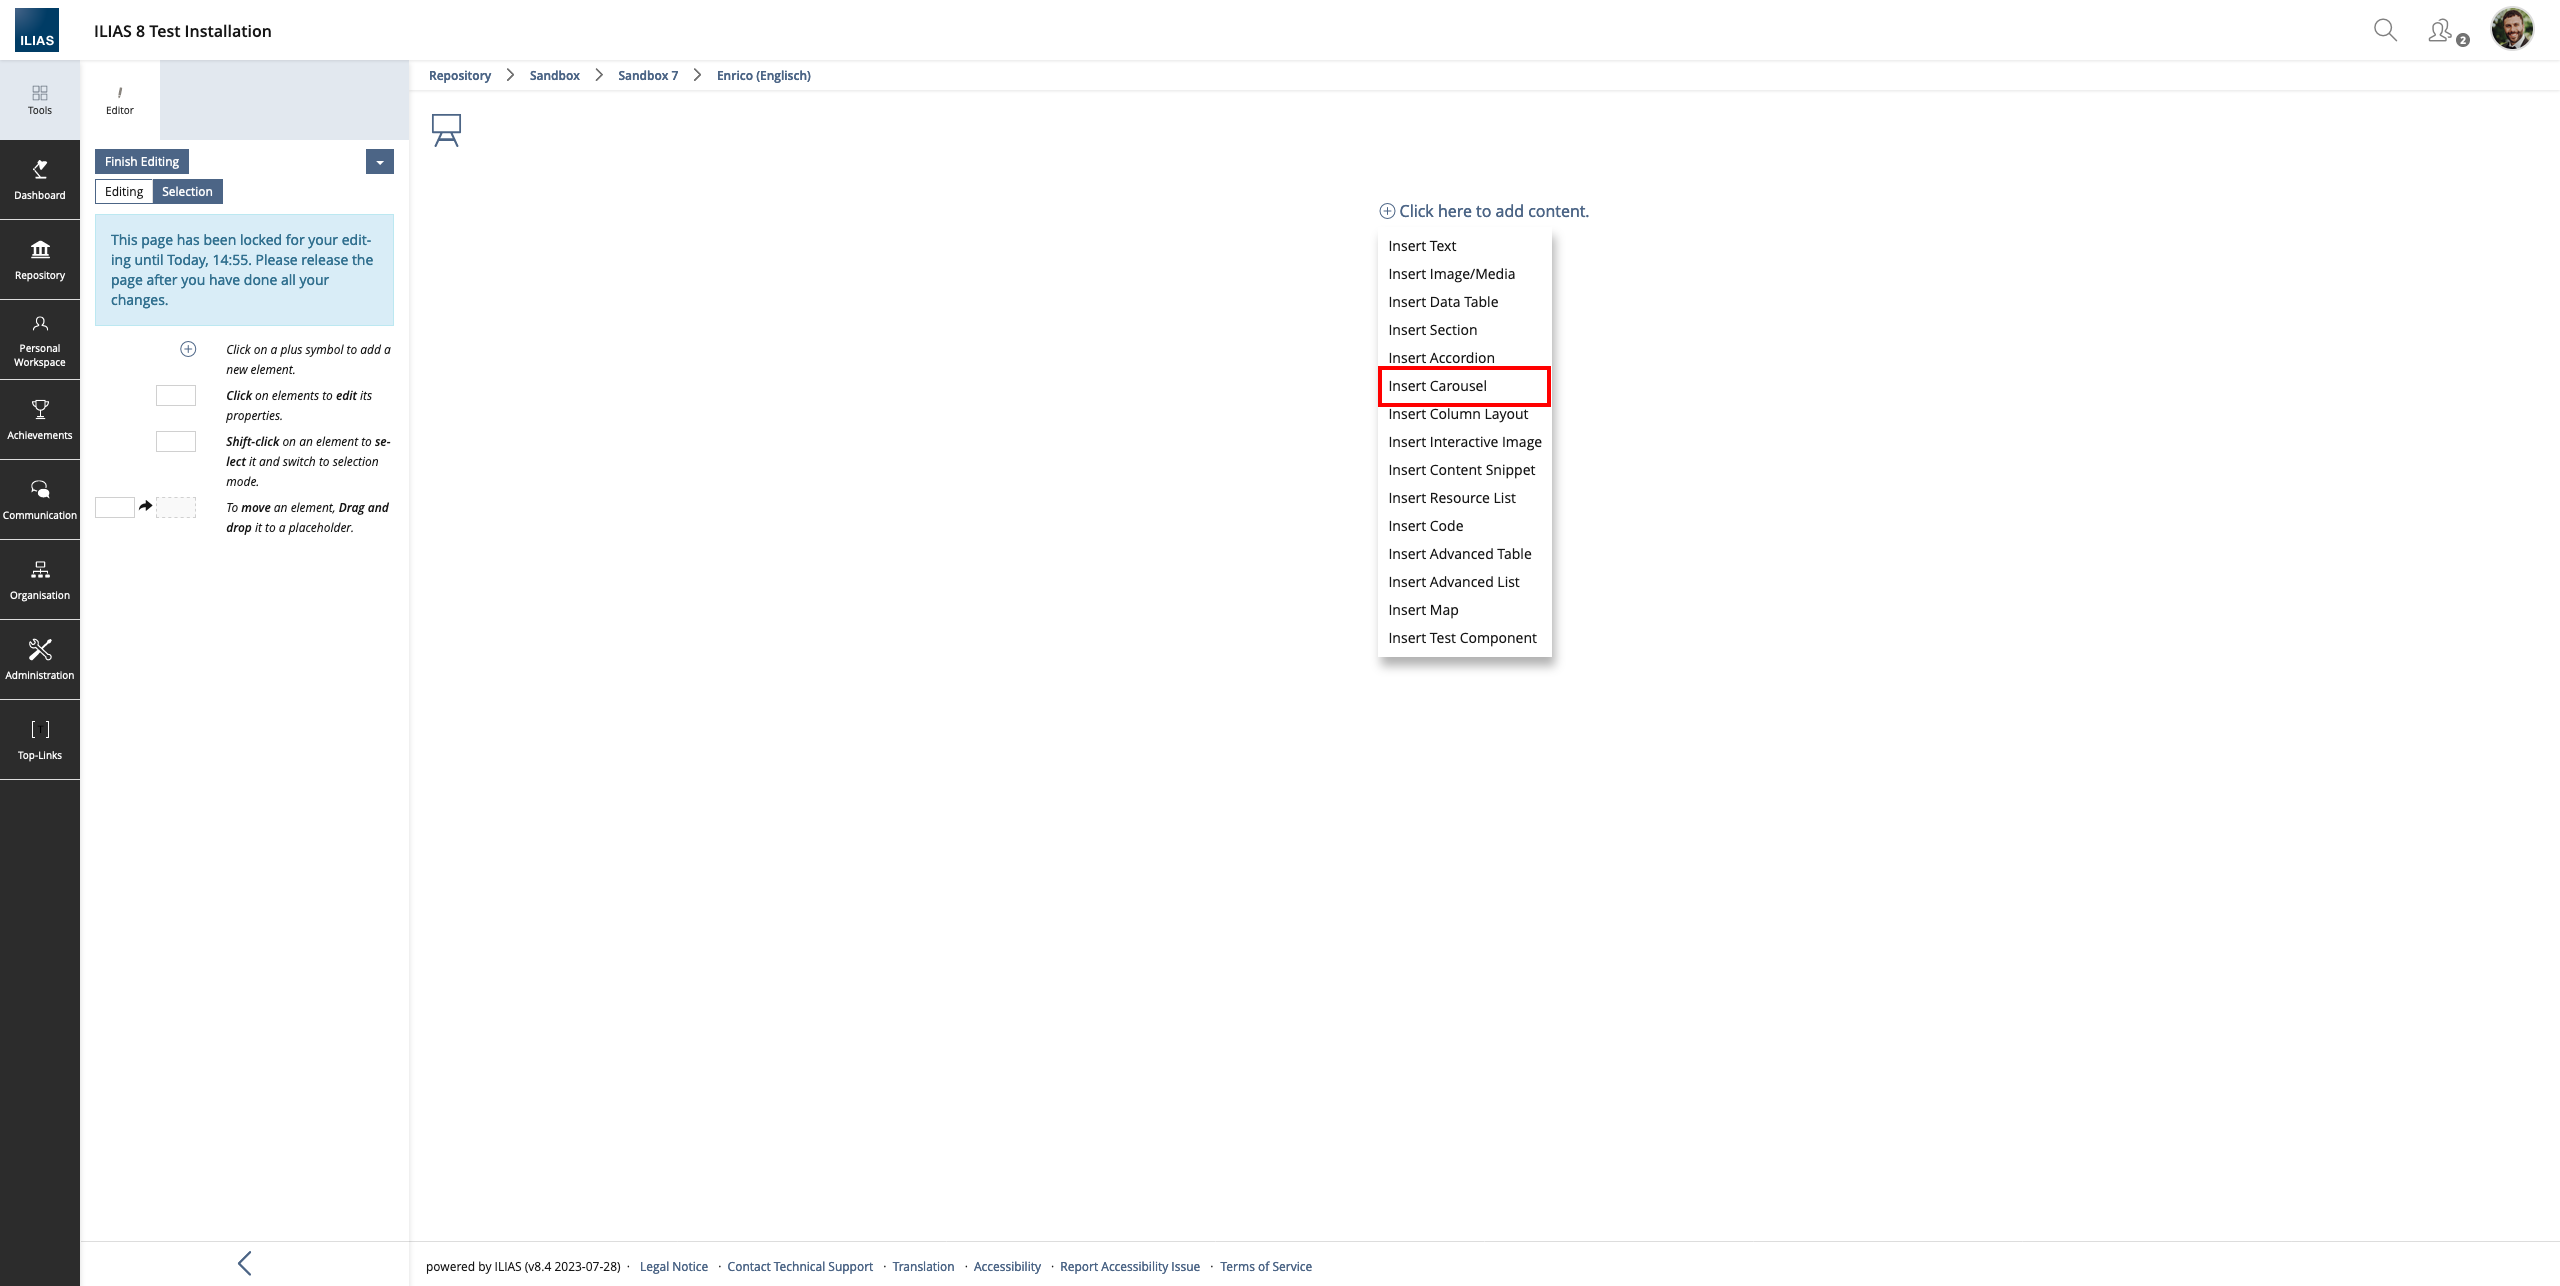
Task: Choose Insert Carousel from menu
Action: (x=1437, y=386)
